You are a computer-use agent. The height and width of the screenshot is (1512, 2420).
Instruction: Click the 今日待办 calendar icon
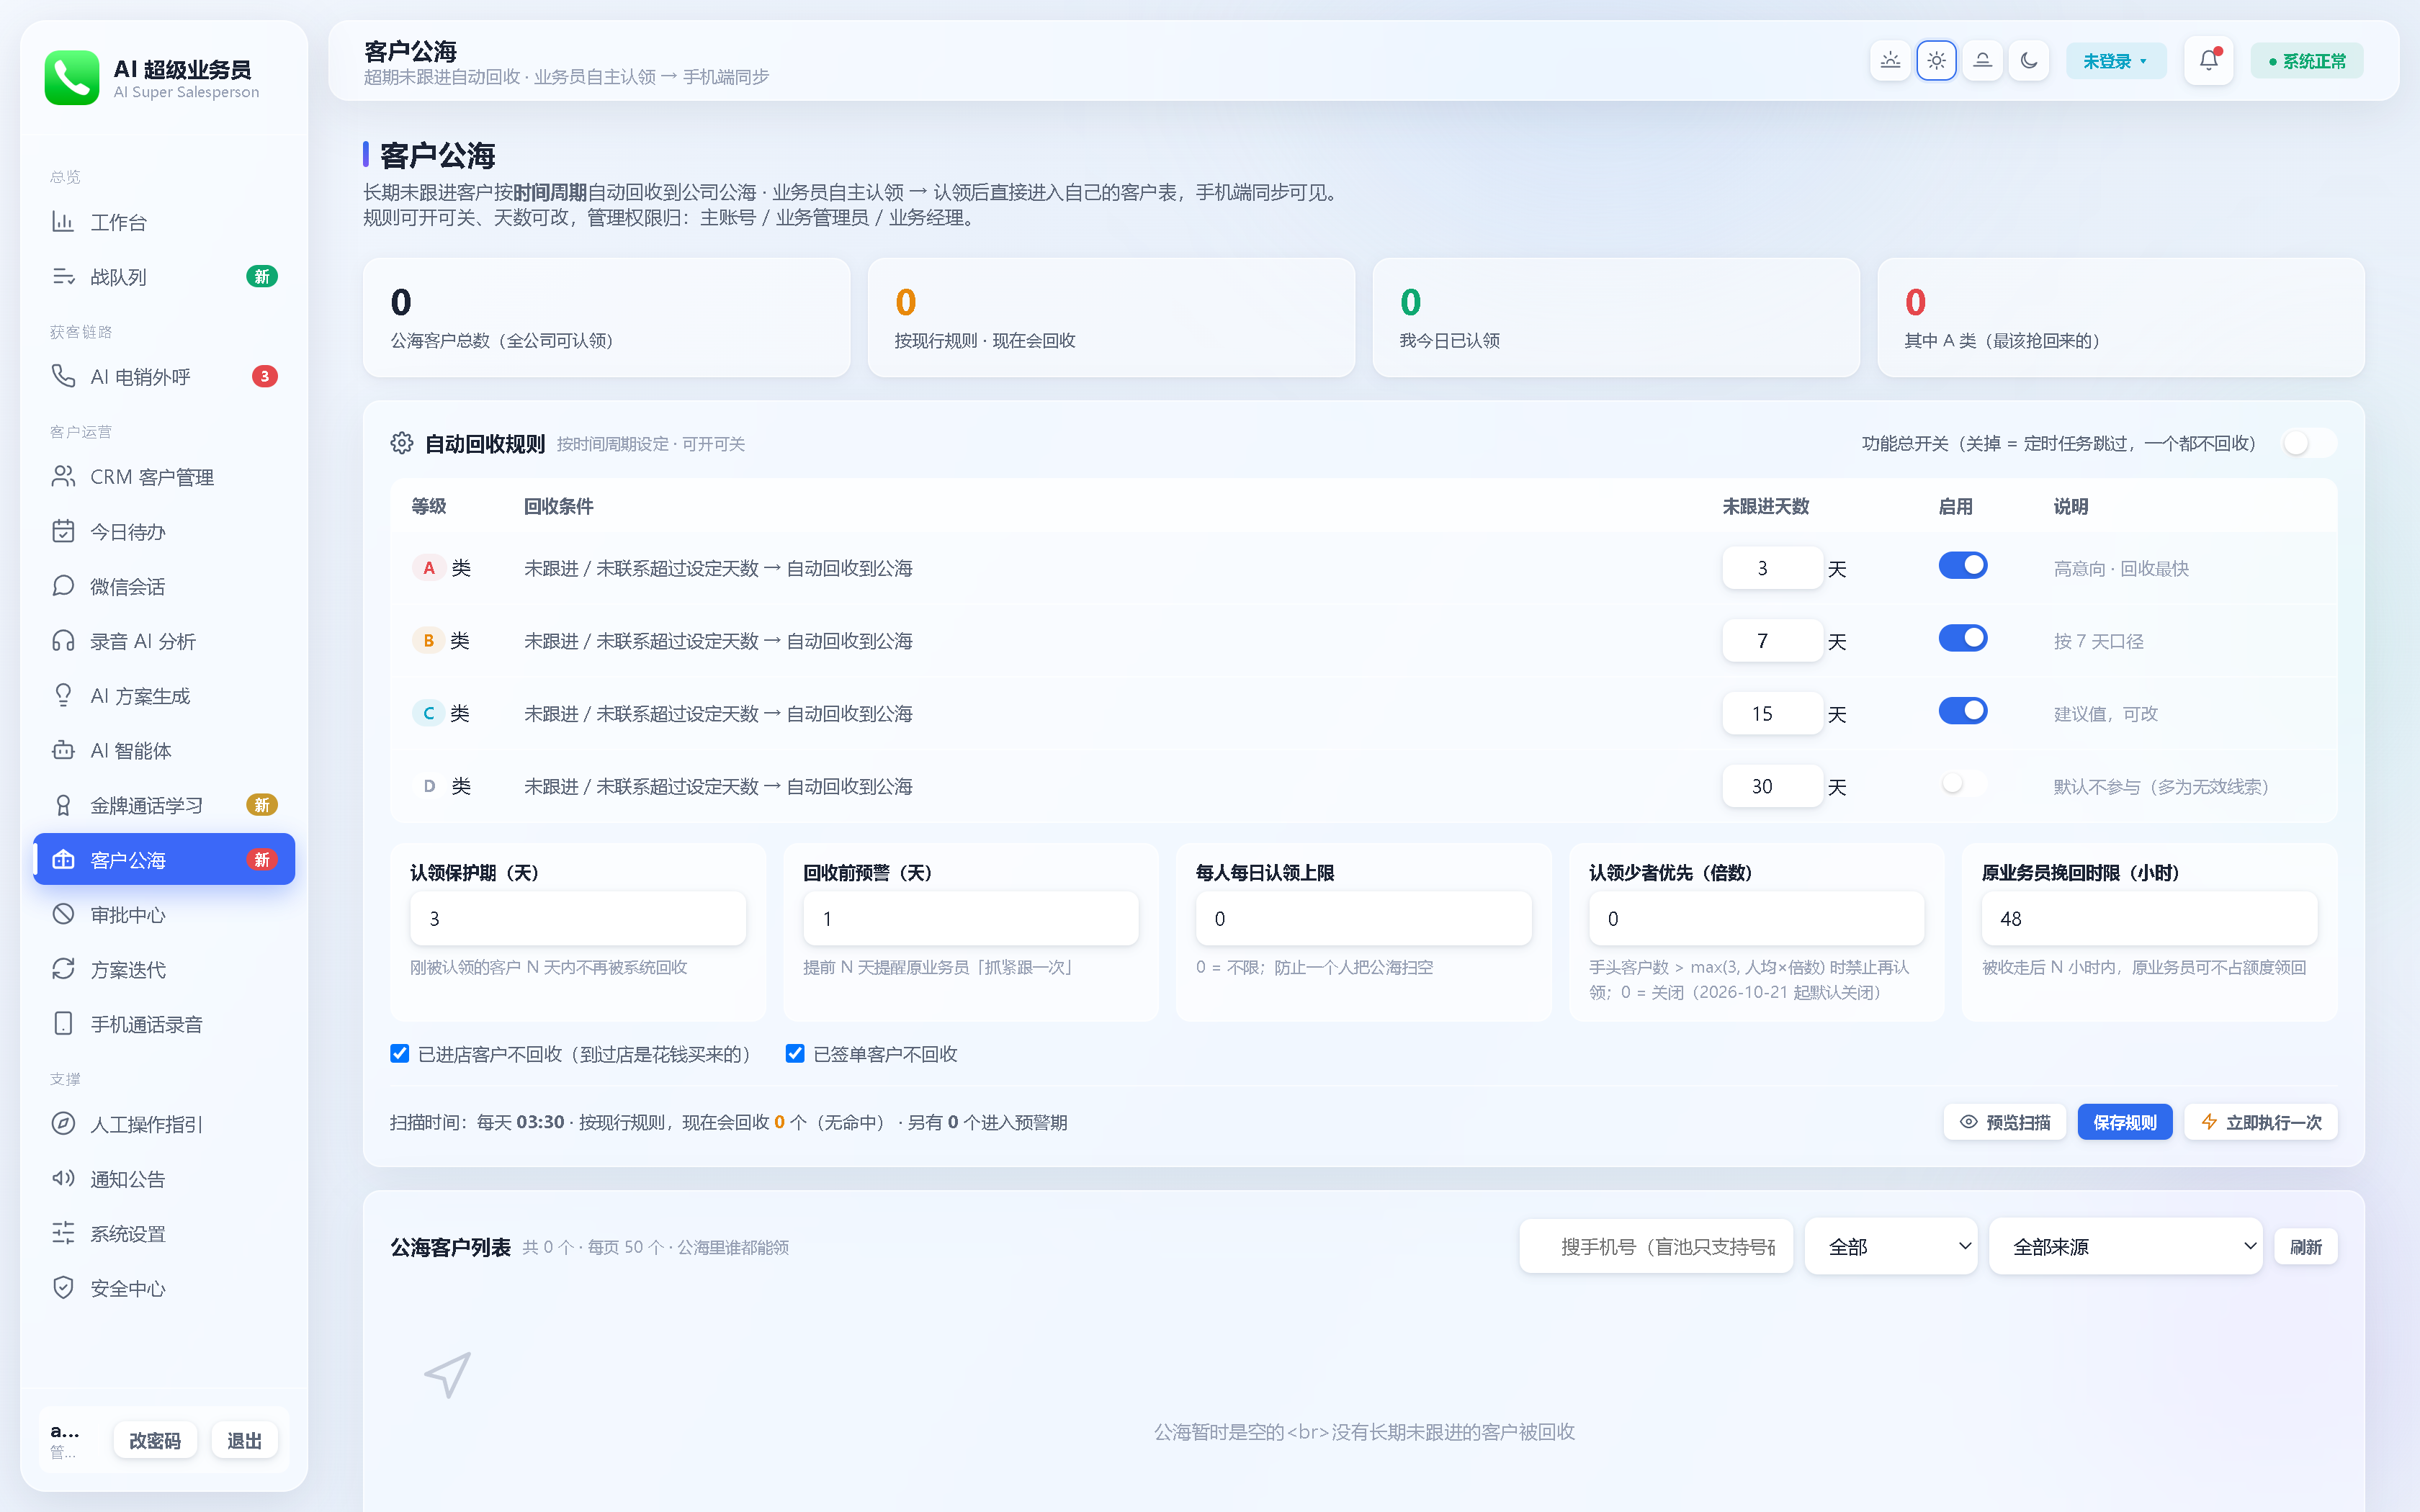(x=63, y=531)
